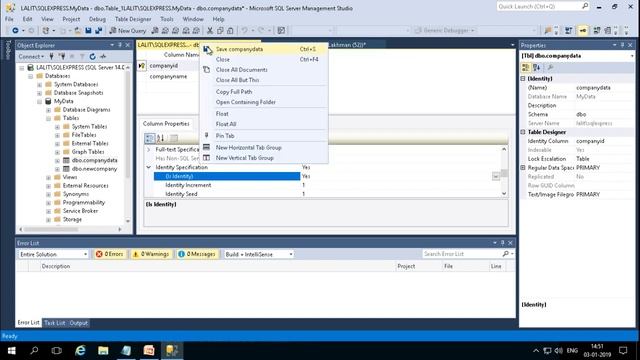The height and width of the screenshot is (360, 640).
Task: Choose Close All Documents in the context menu
Action: [264, 70]
